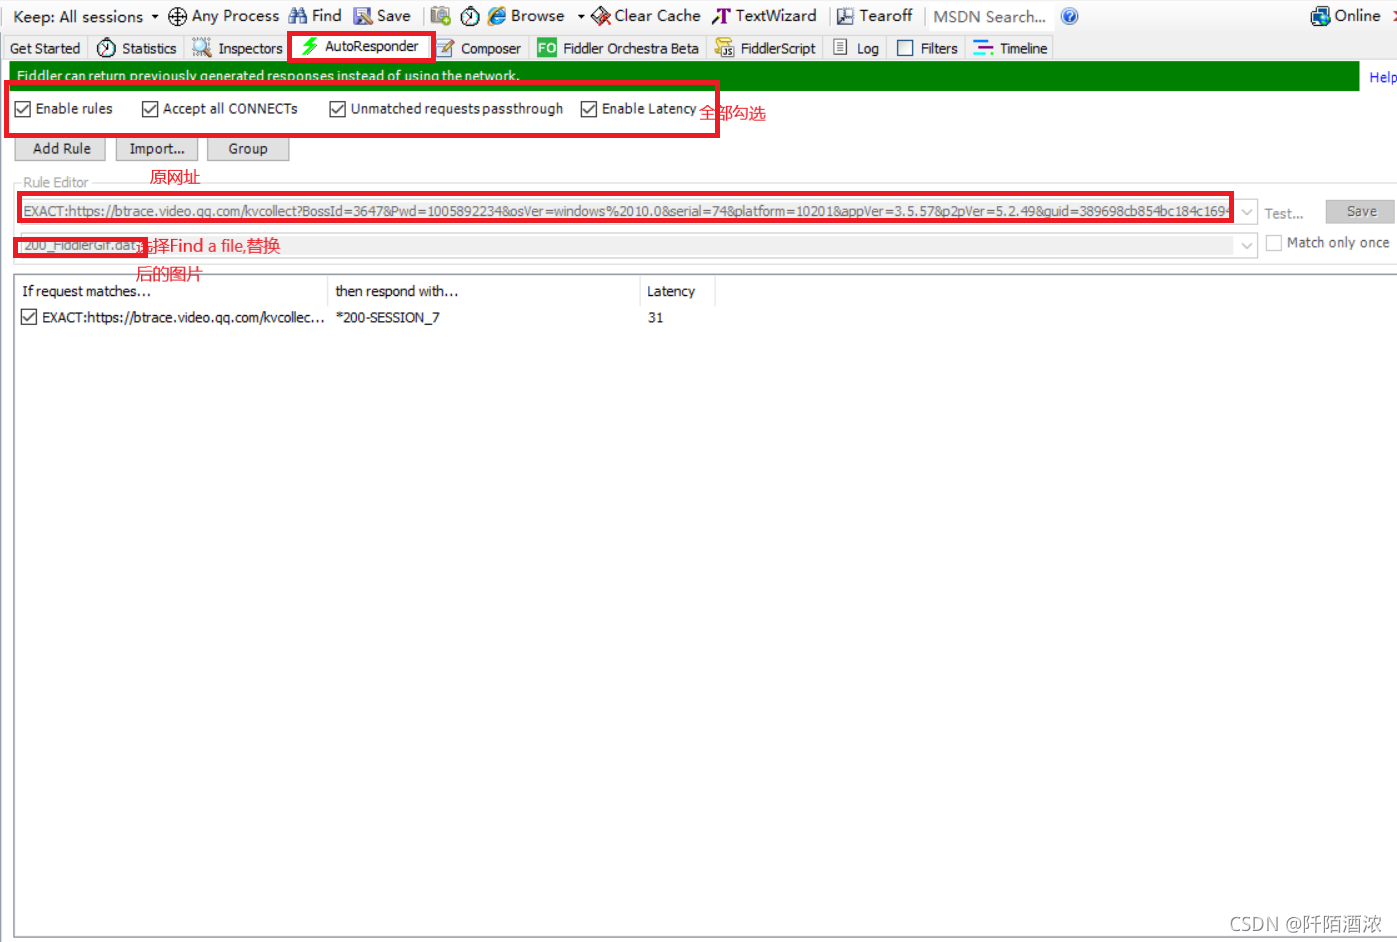Click Clear Cache toolbar item
The height and width of the screenshot is (942, 1397).
[x=646, y=16]
